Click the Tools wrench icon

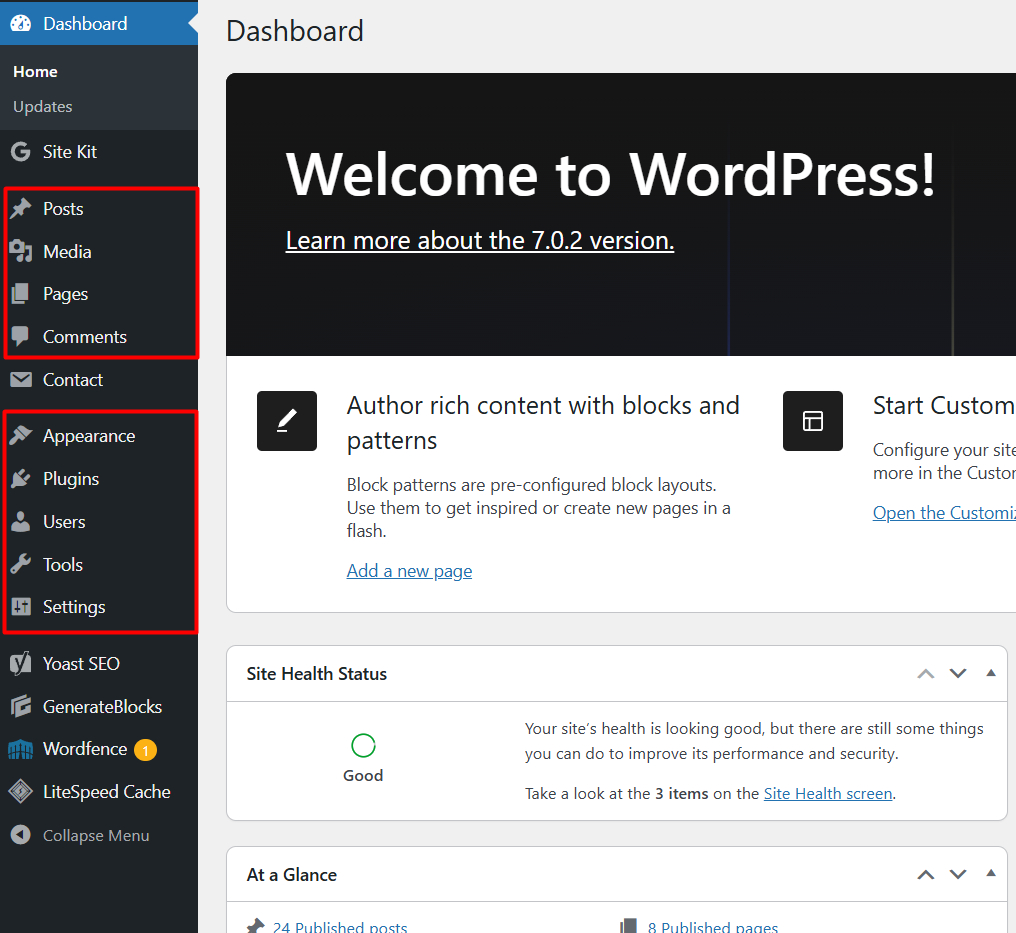(x=21, y=564)
